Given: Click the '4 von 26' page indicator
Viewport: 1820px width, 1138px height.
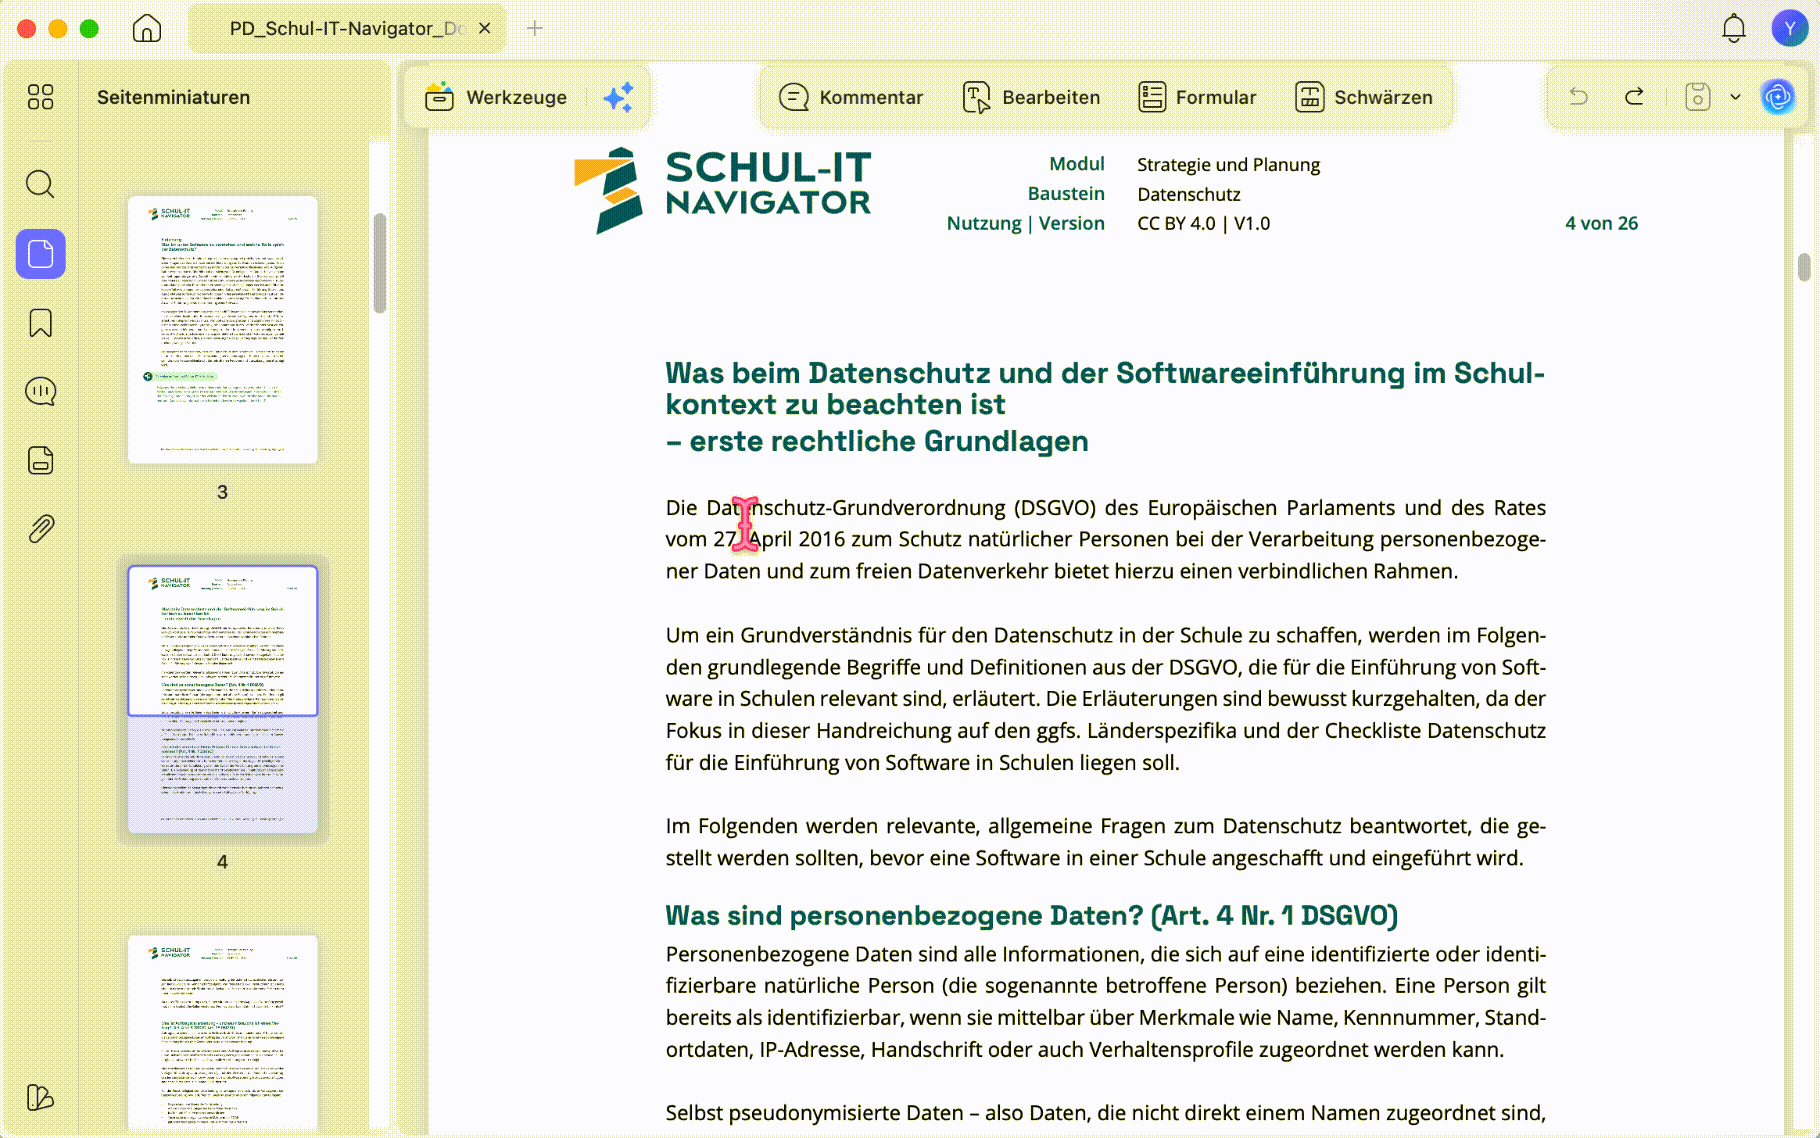Looking at the screenshot, I should (x=1602, y=223).
